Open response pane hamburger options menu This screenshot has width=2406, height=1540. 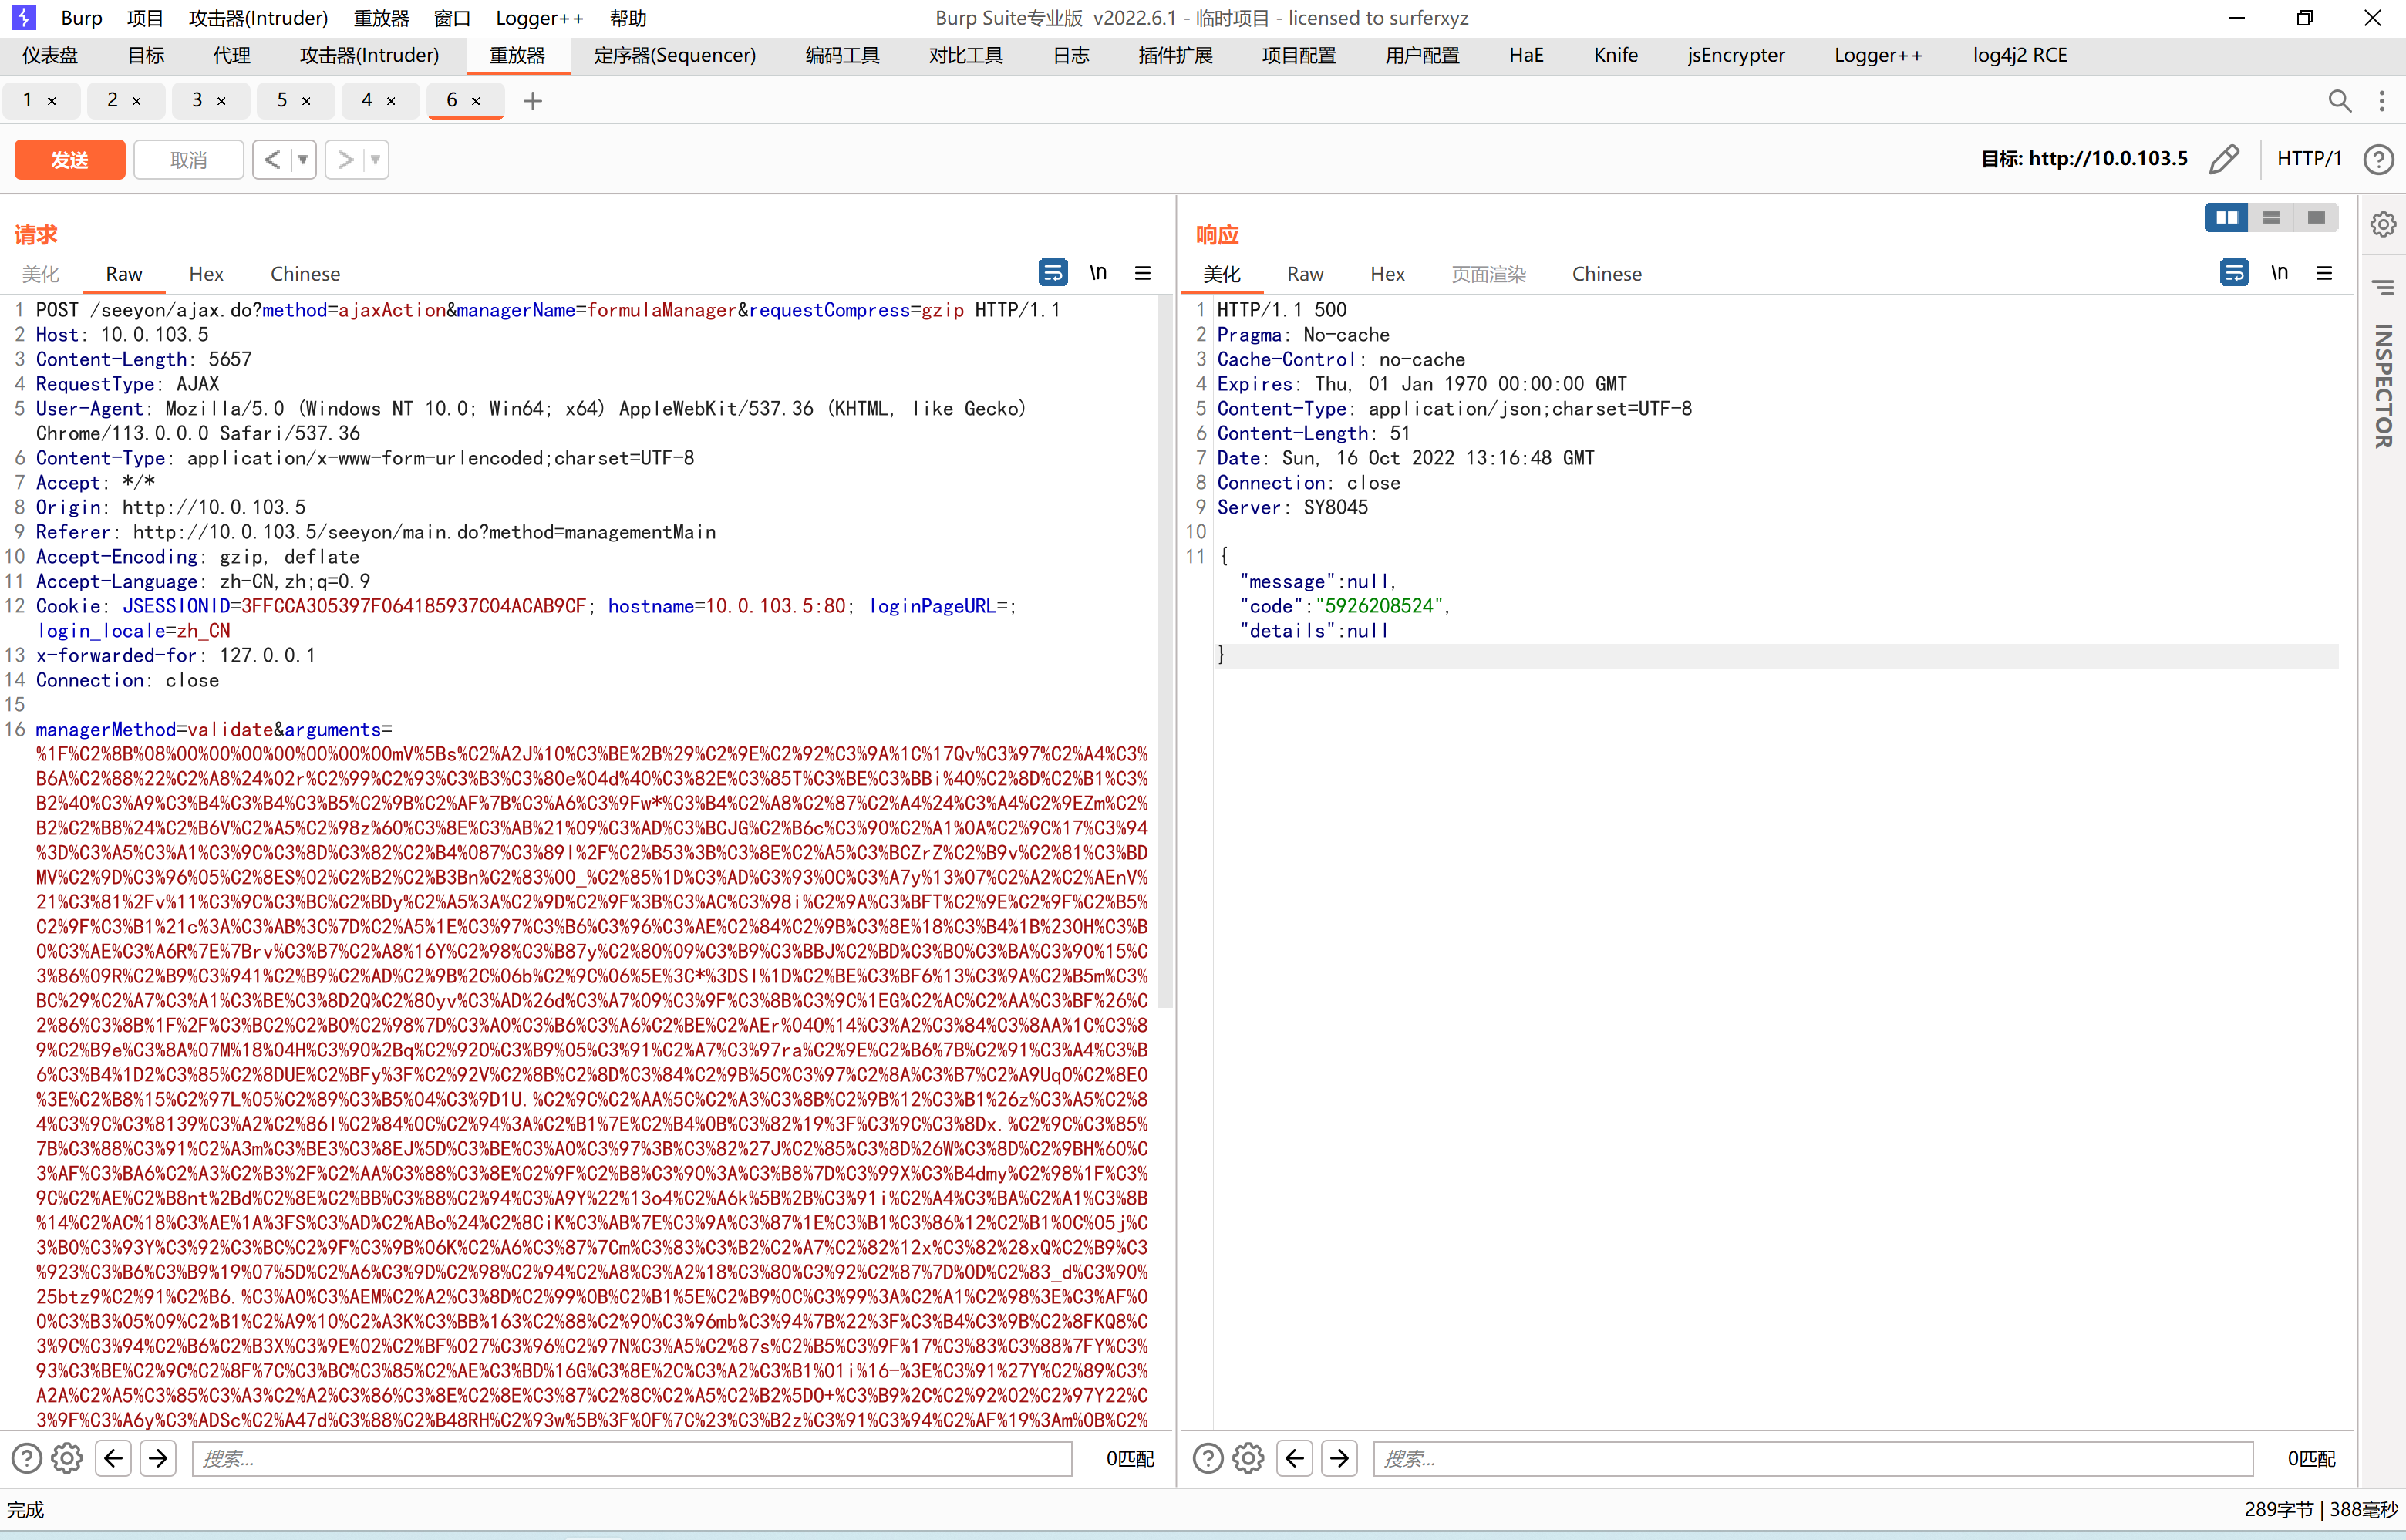point(2324,272)
